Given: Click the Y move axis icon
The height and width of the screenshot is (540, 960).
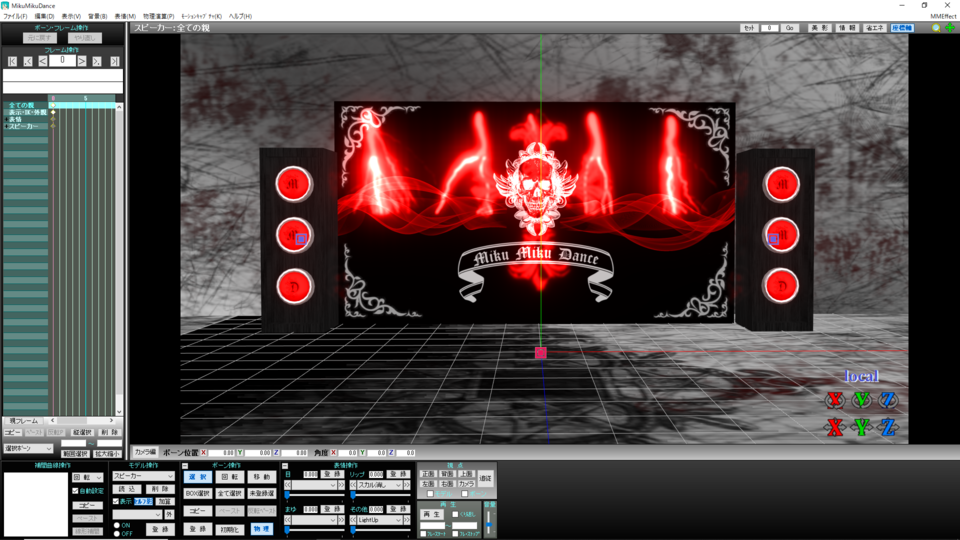Looking at the screenshot, I should click(x=861, y=427).
